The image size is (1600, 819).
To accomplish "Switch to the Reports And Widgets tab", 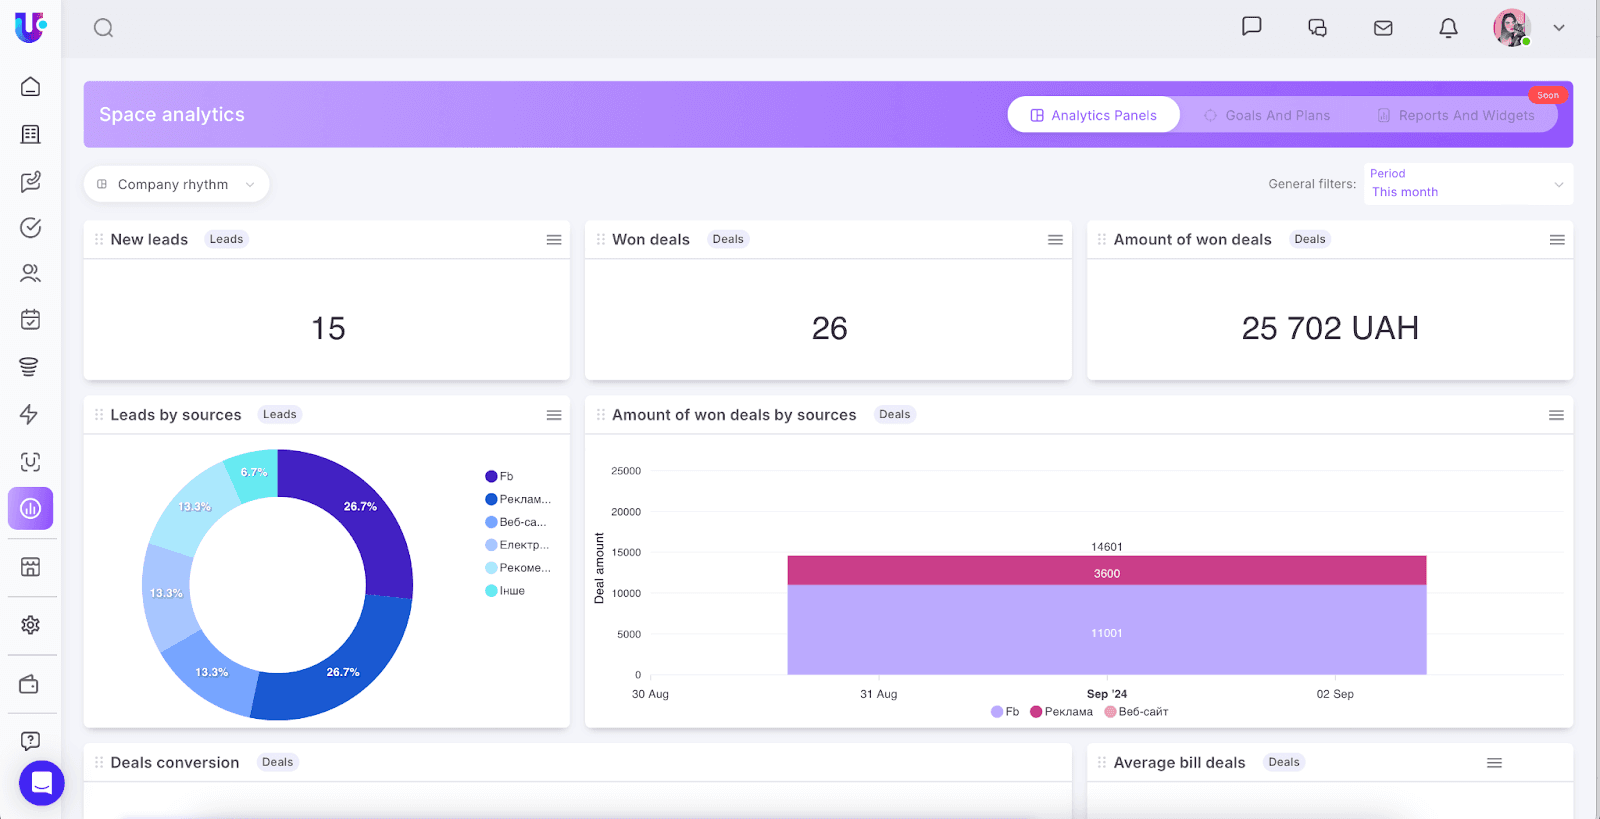I will pos(1456,115).
